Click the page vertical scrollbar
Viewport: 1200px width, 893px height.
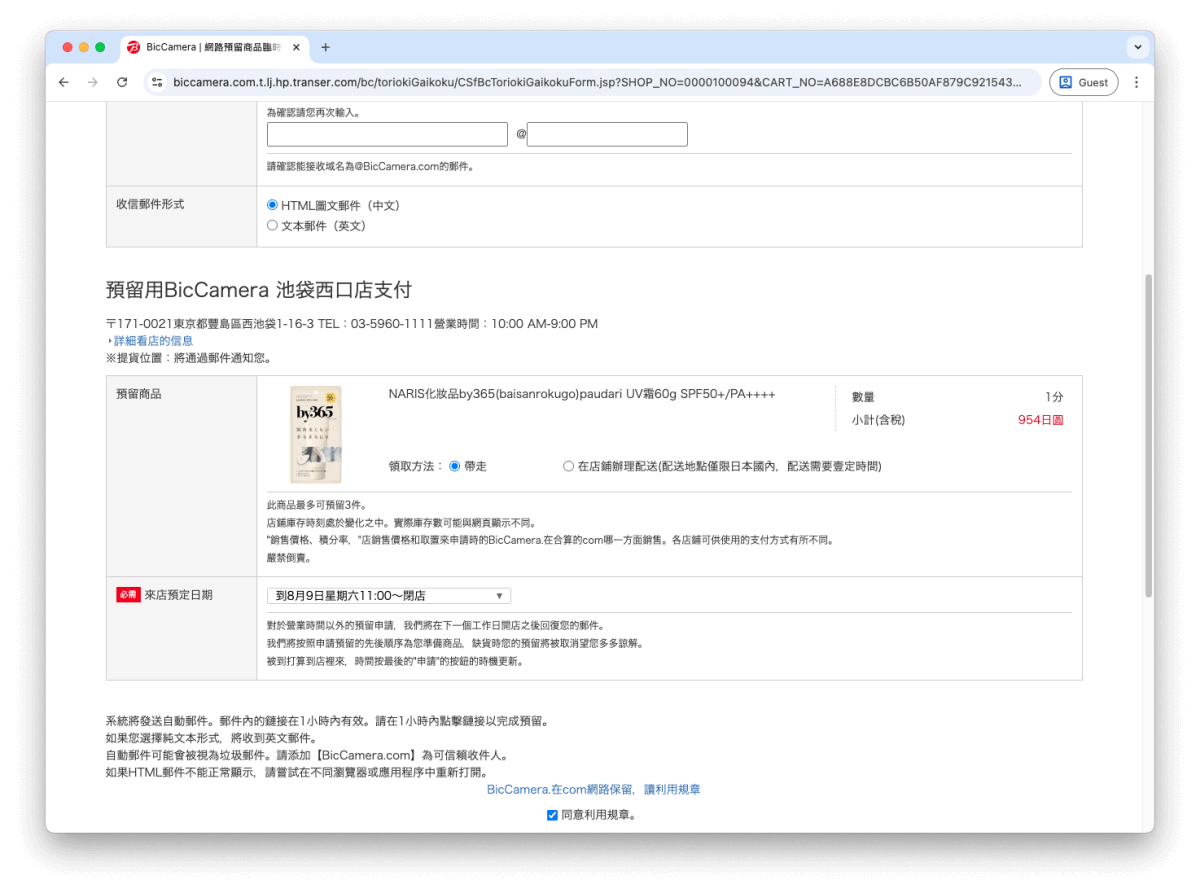[x=1148, y=436]
